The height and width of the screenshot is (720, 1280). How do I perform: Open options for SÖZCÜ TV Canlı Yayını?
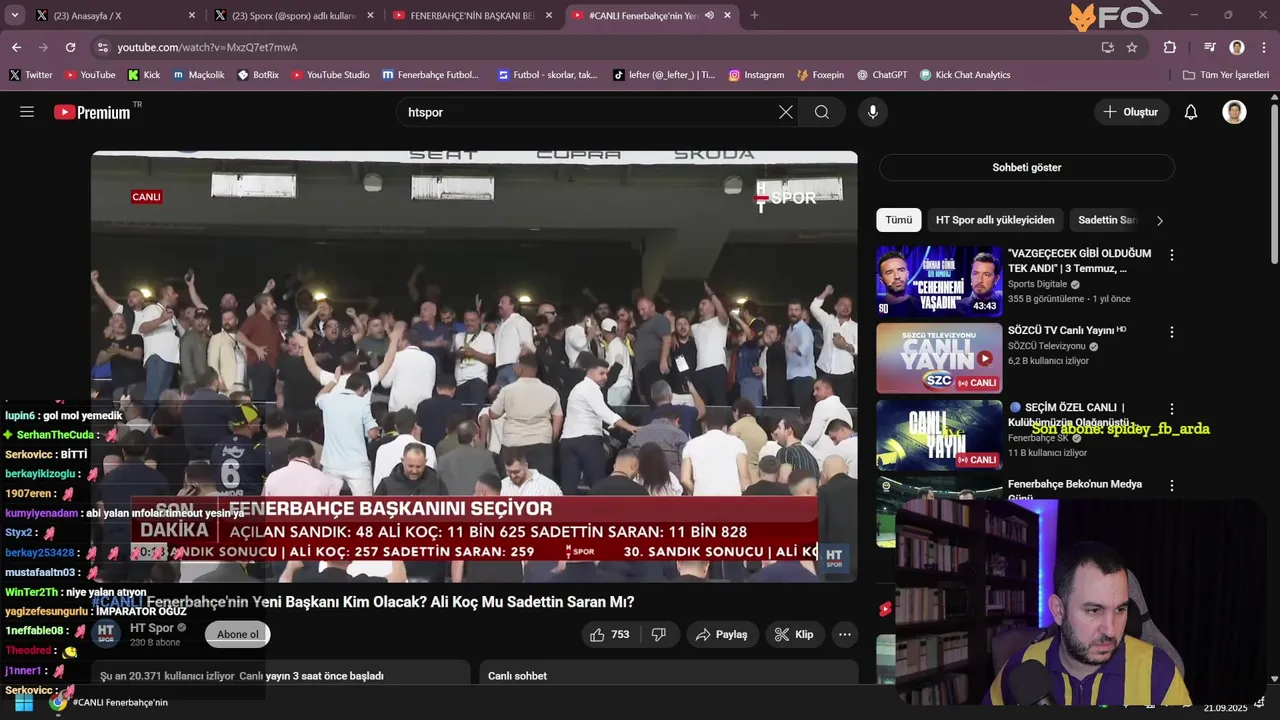(x=1172, y=332)
